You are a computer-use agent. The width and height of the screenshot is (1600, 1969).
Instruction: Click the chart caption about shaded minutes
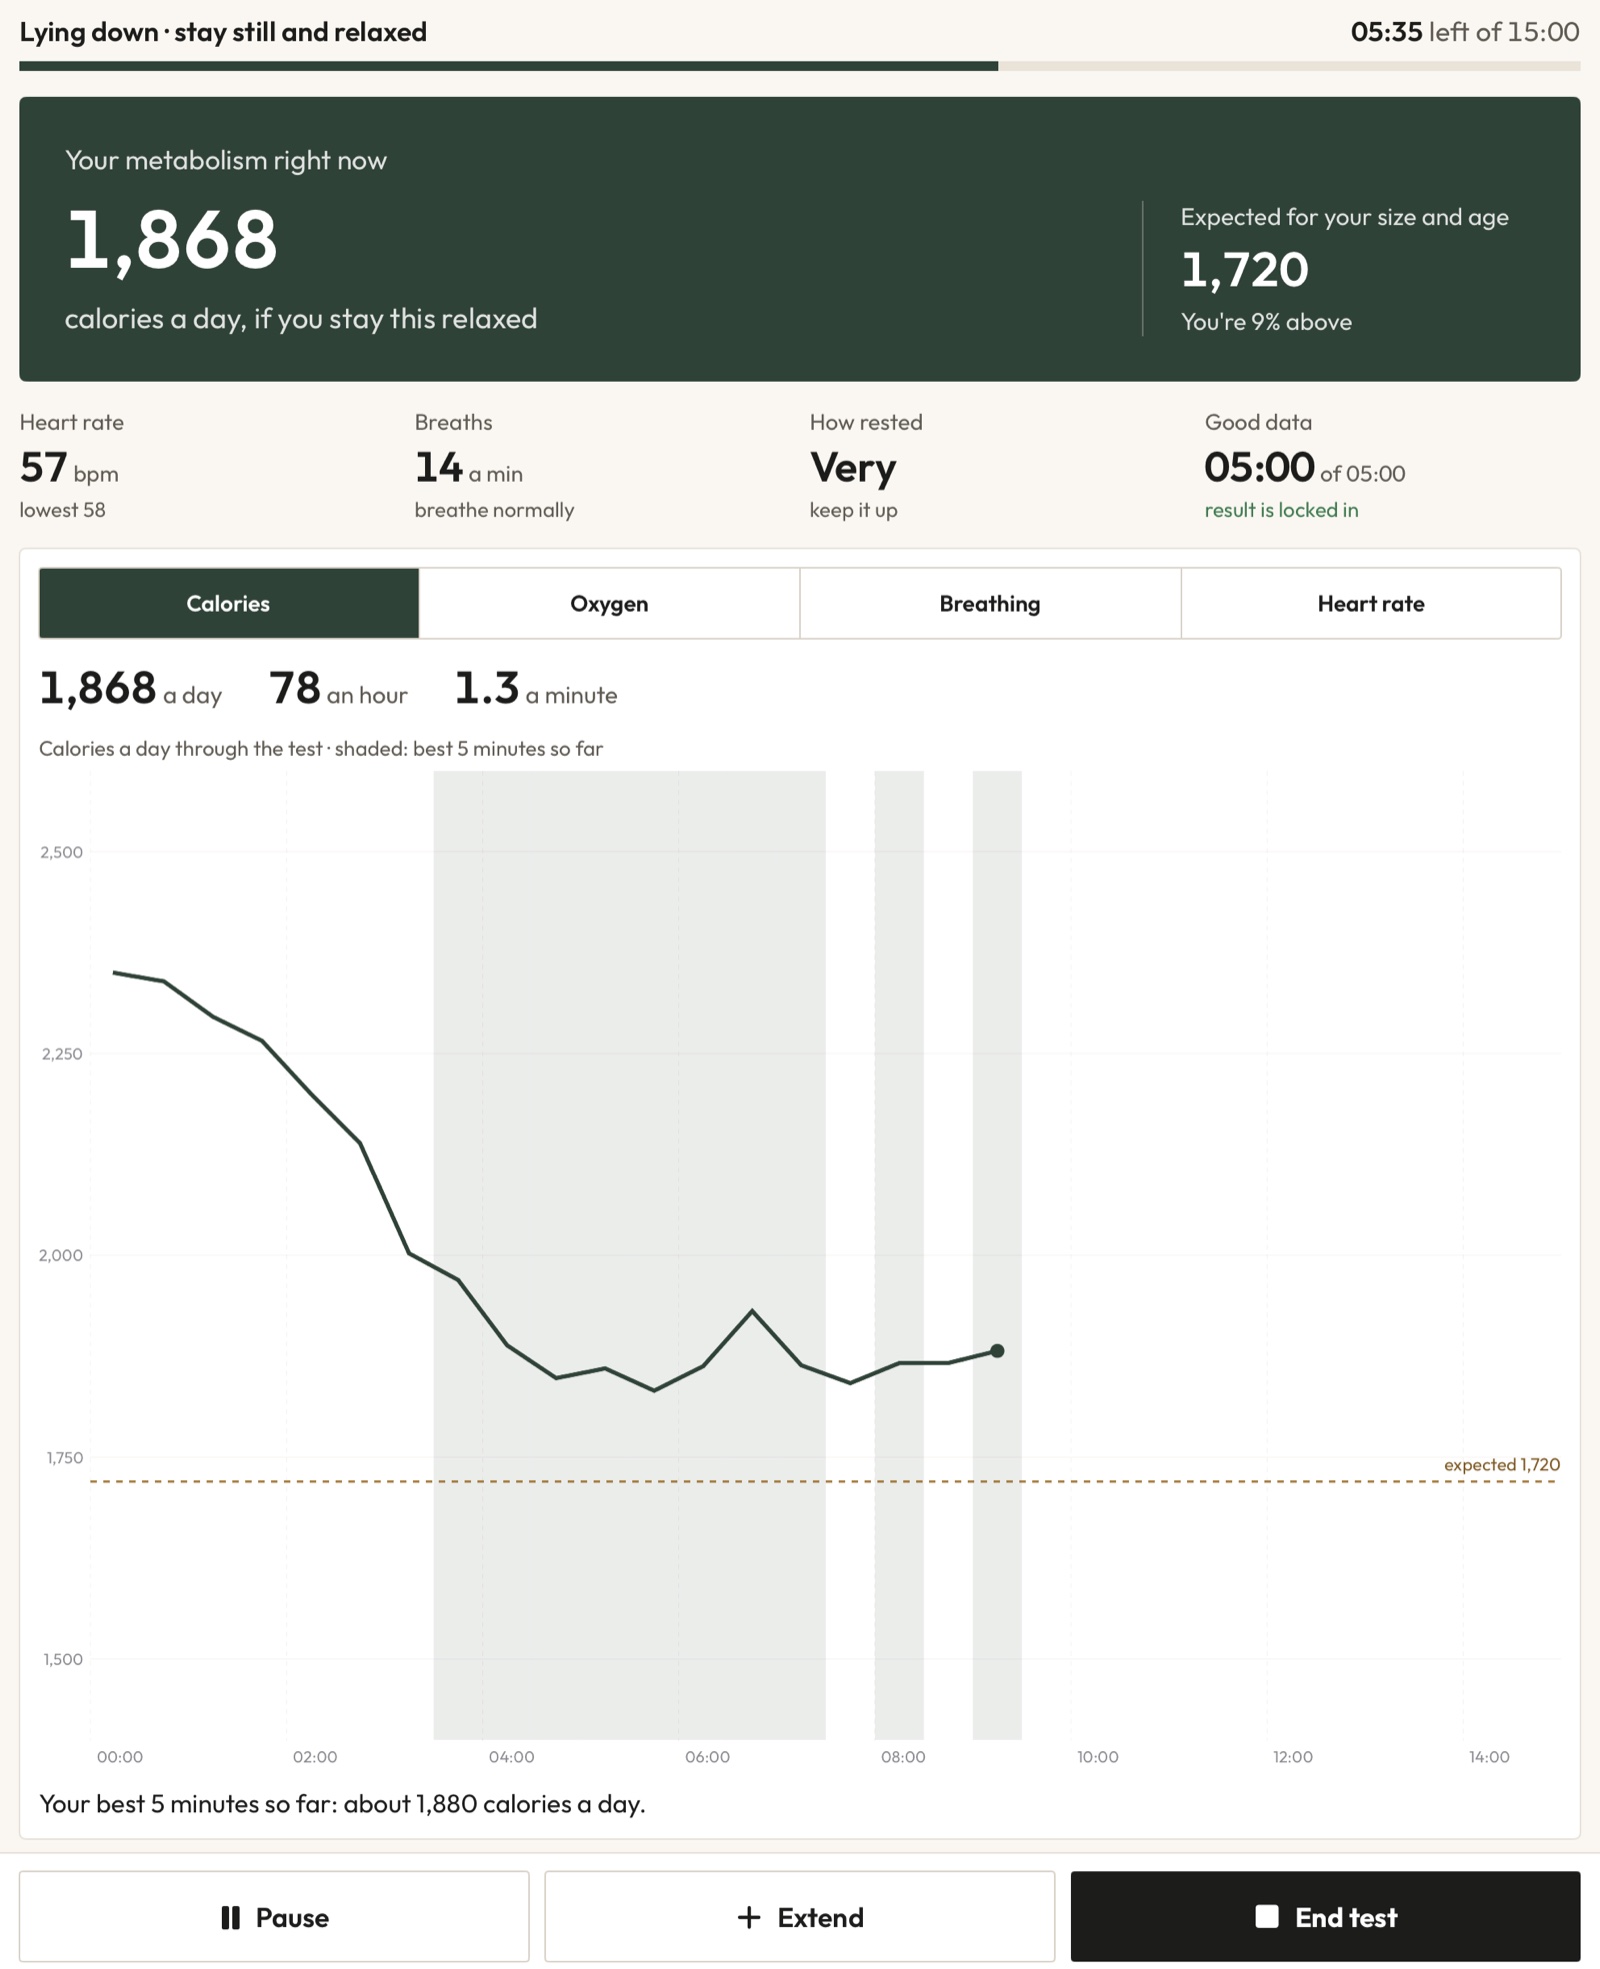click(x=321, y=749)
